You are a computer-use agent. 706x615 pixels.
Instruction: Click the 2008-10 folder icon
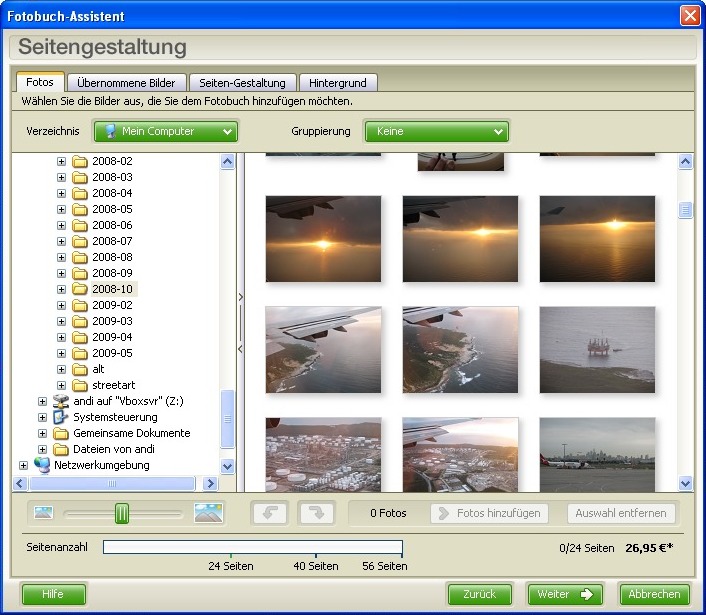[80, 289]
